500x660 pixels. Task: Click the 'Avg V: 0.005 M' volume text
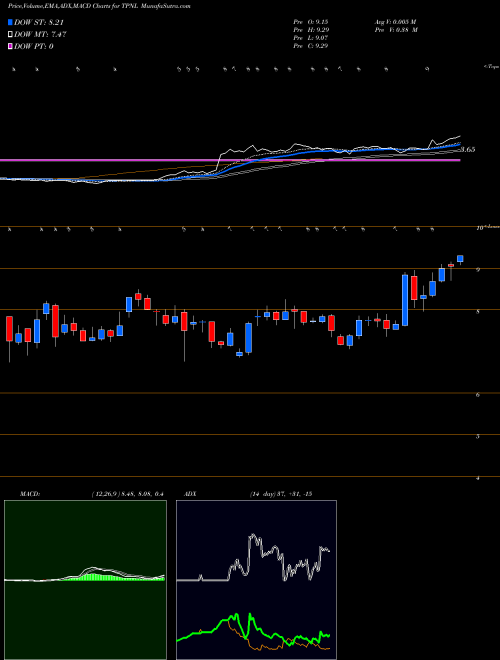pyautogui.click(x=396, y=21)
